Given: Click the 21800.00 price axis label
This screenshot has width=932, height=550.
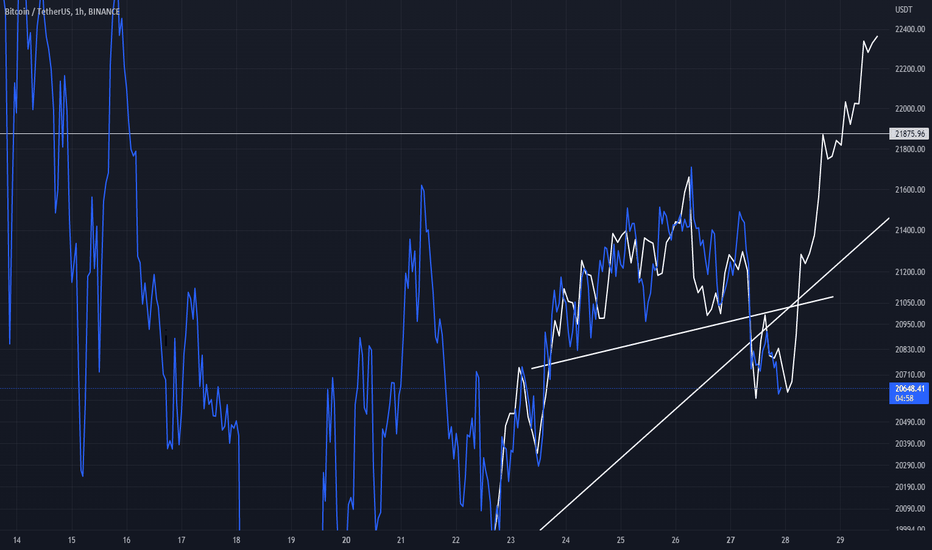Looking at the screenshot, I should click(910, 149).
